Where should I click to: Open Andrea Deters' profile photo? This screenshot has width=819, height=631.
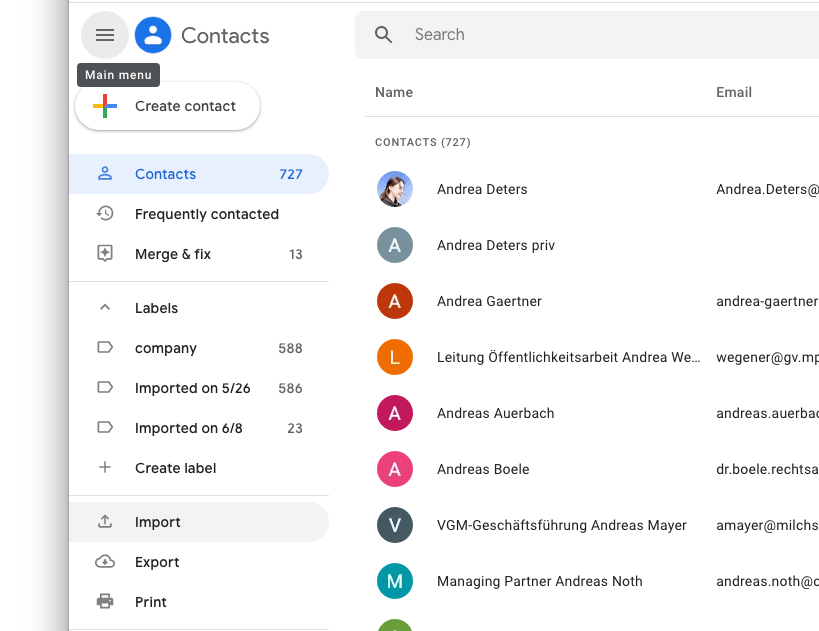(393, 189)
